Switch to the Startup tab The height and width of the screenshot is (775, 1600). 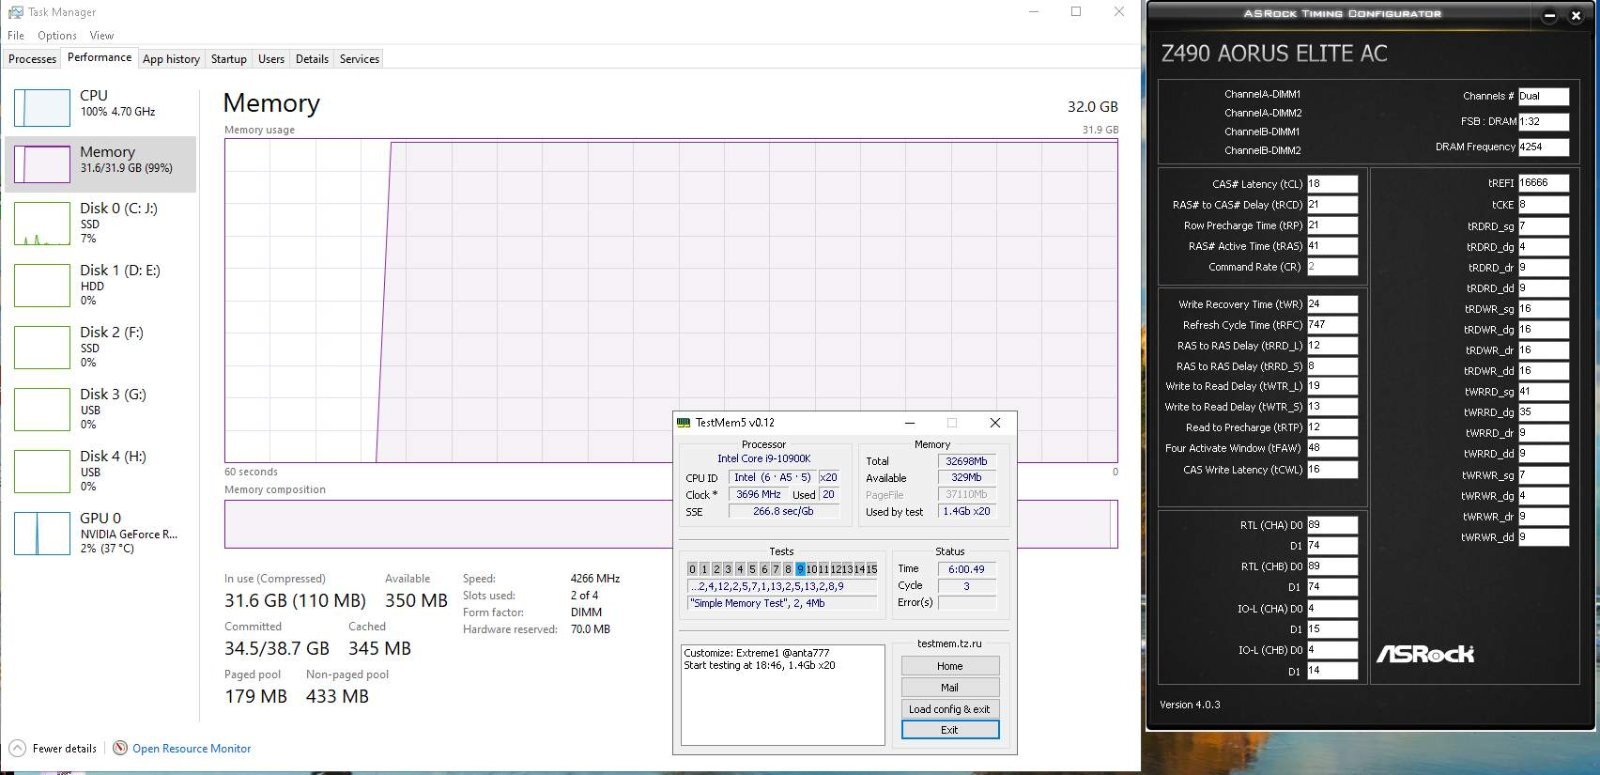229,59
